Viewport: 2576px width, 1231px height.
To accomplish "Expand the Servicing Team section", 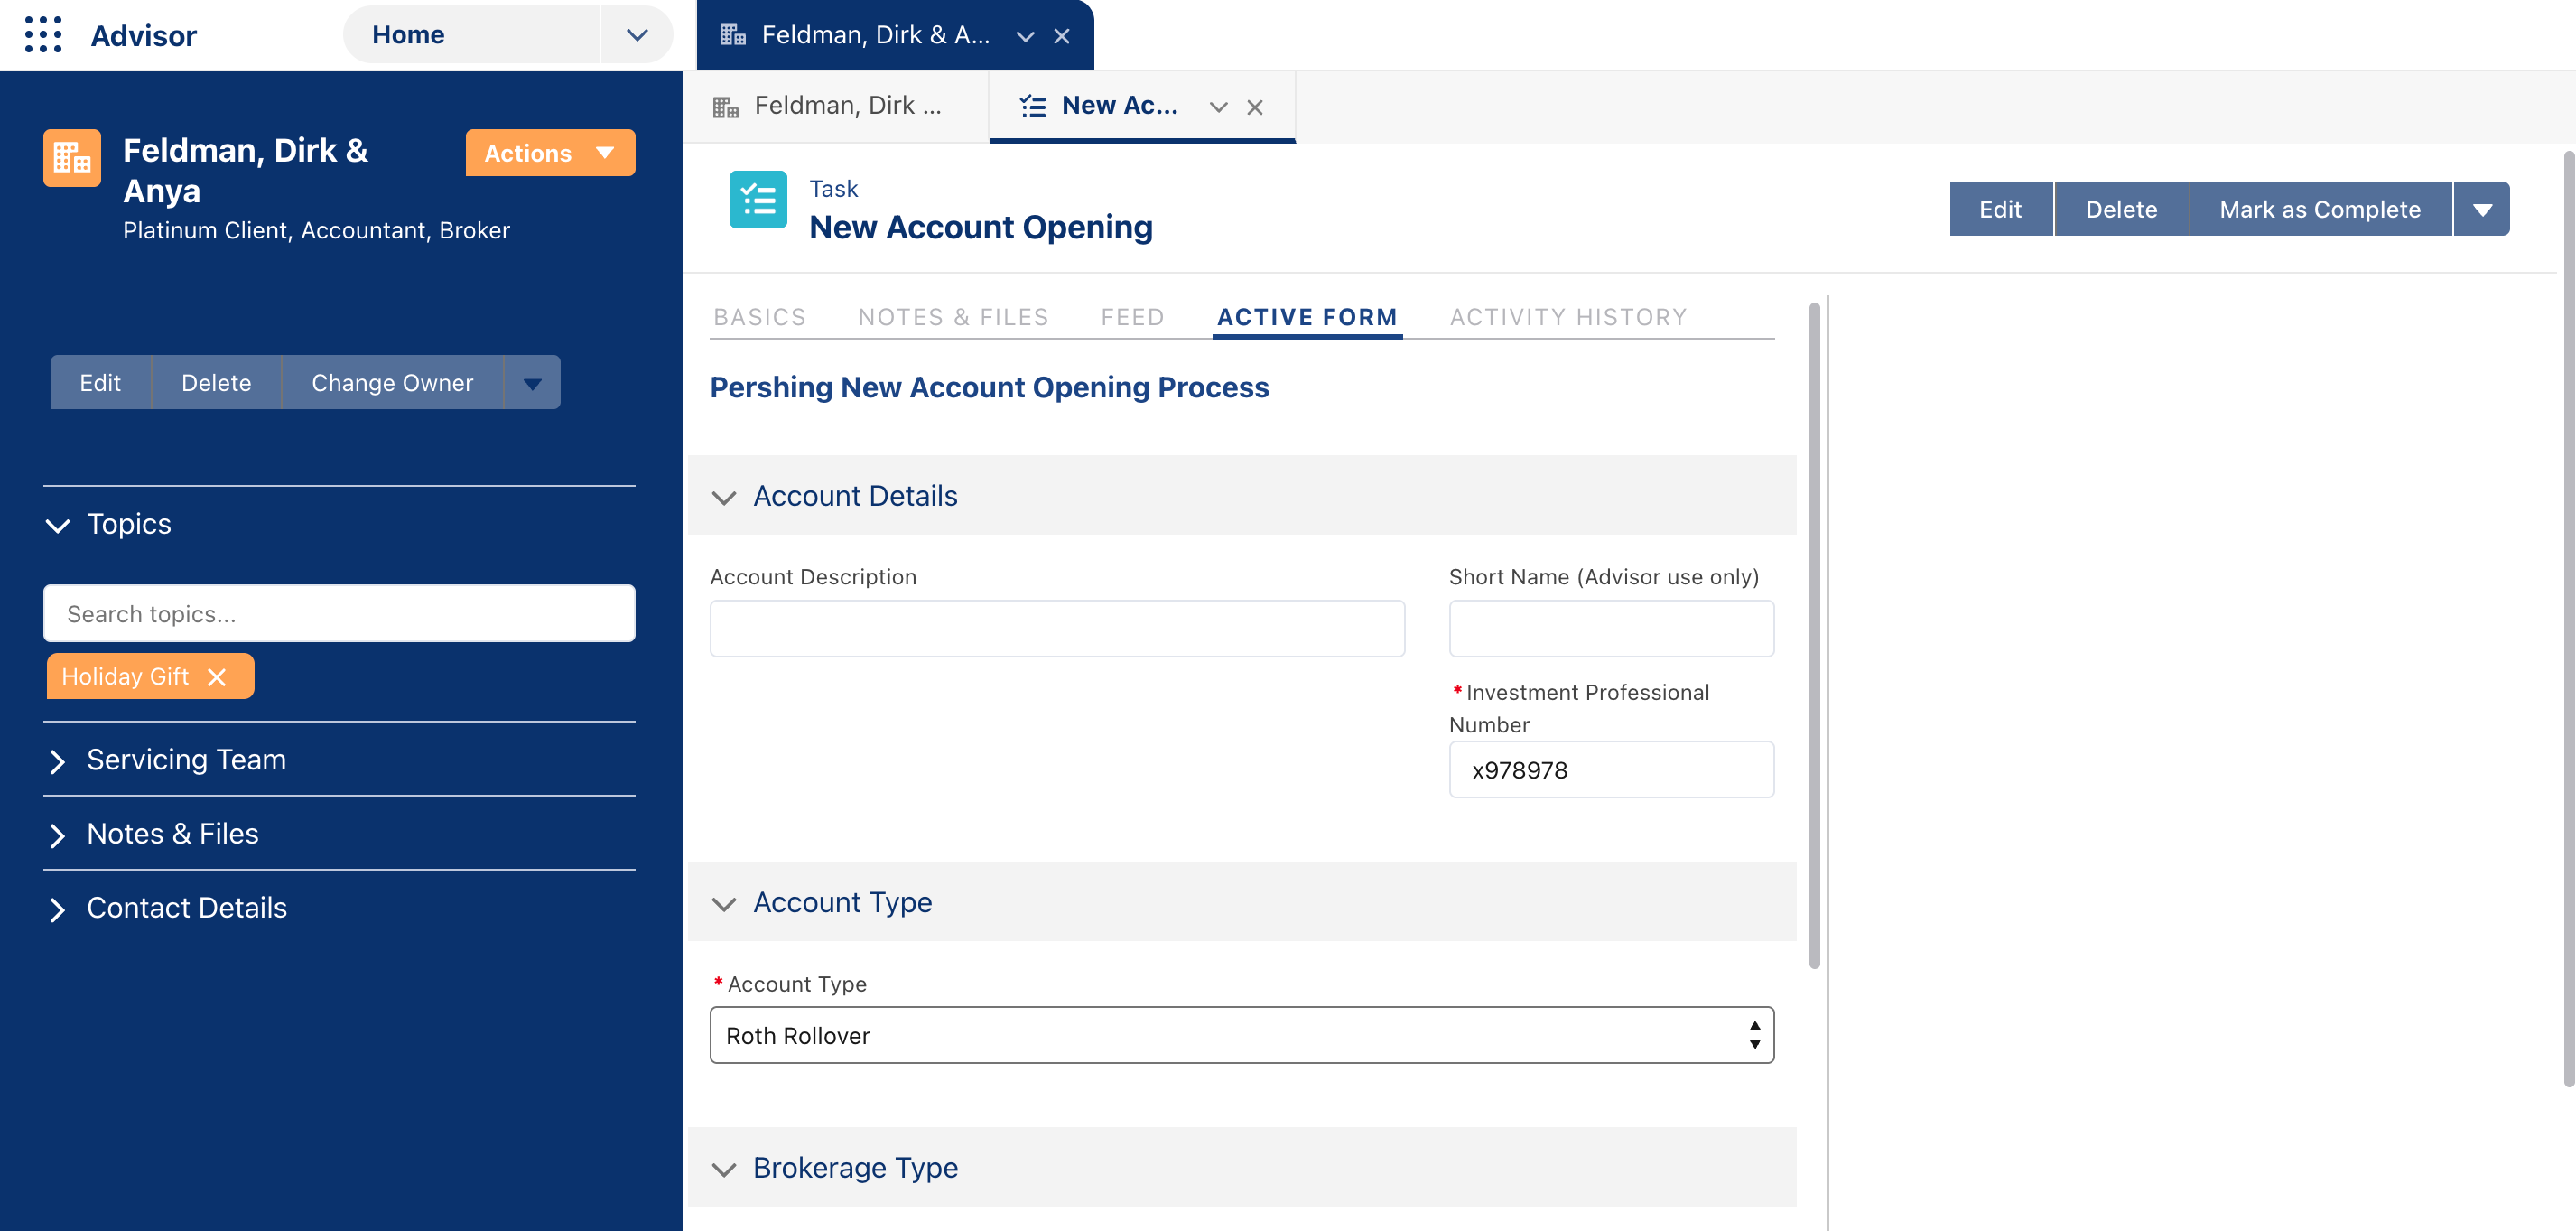I will (x=186, y=760).
